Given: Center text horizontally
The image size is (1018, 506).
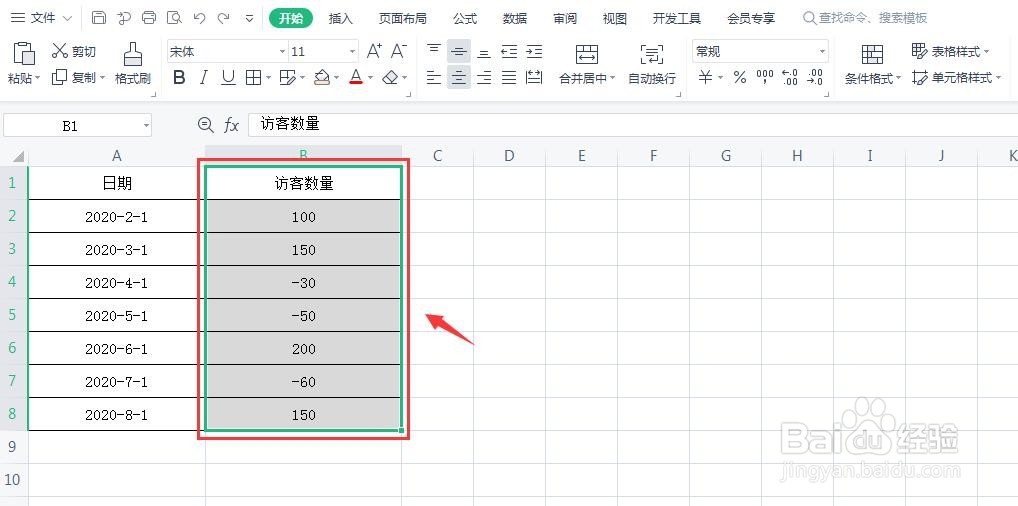Looking at the screenshot, I should tap(459, 78).
